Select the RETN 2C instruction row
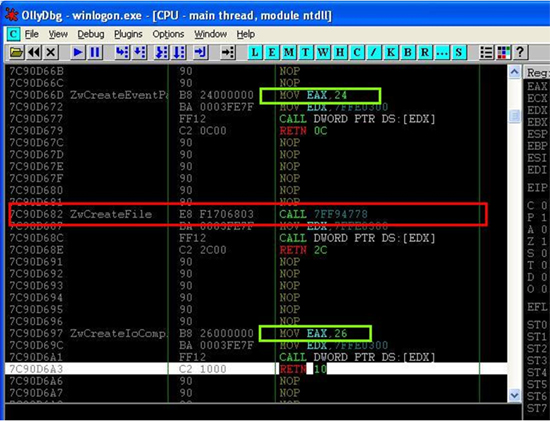Screen dimensions: 550x421 point(256,250)
